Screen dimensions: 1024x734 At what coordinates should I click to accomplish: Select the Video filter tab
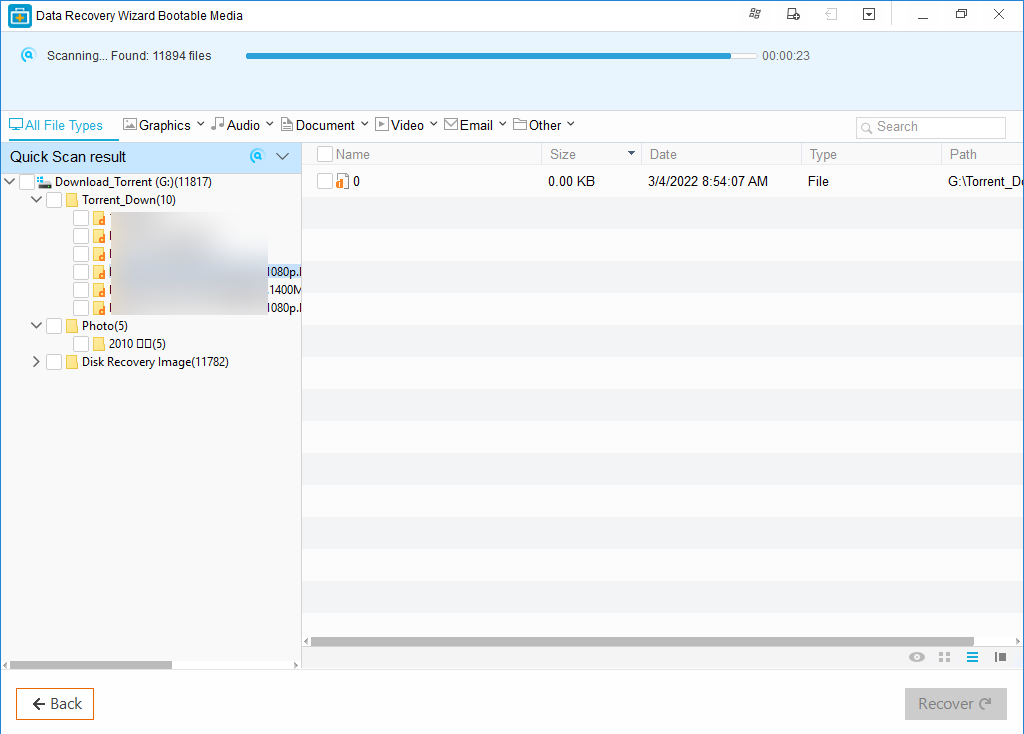(400, 125)
